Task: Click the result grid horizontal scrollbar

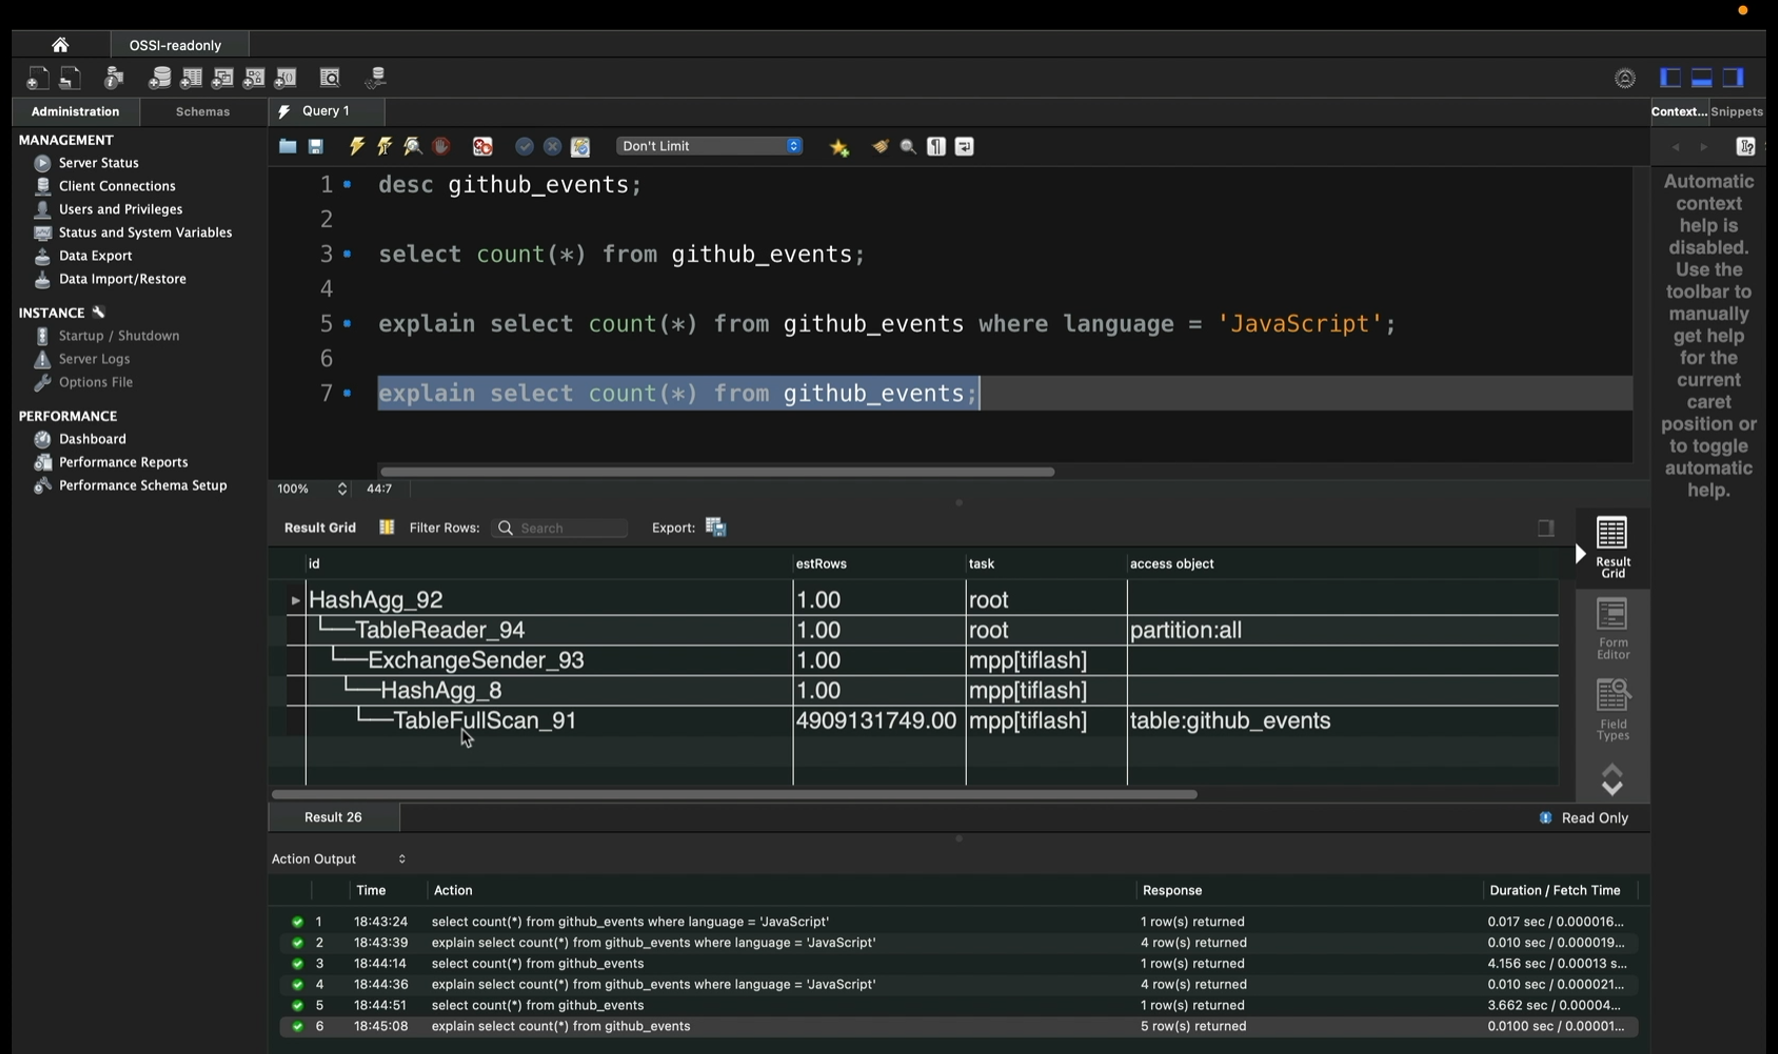Action: point(734,795)
